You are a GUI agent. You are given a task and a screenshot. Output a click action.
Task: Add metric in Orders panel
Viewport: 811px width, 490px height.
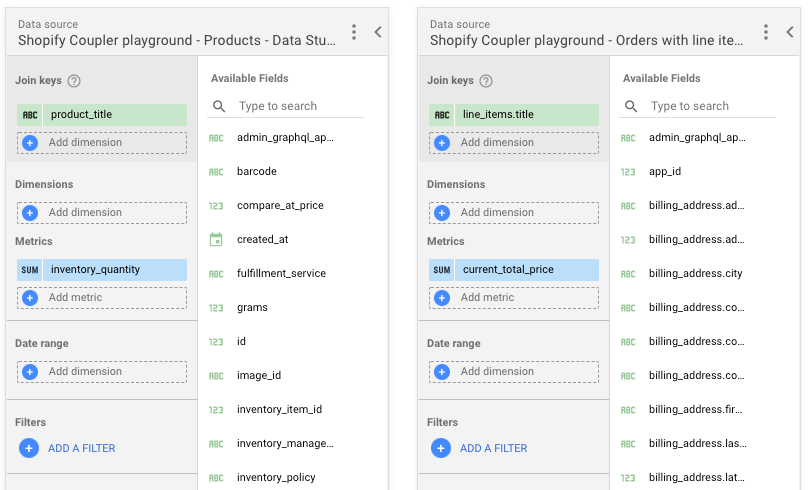tap(514, 298)
